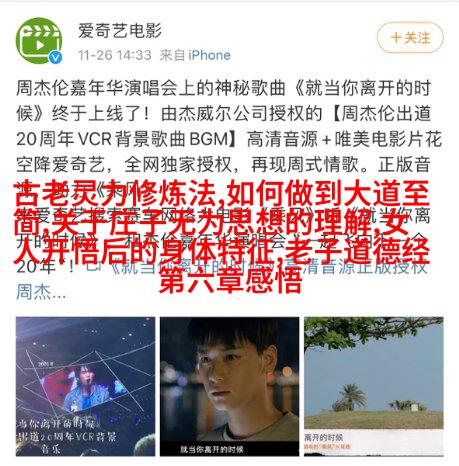Click the blue verified V badge
The width and height of the screenshot is (459, 466).
55,57
